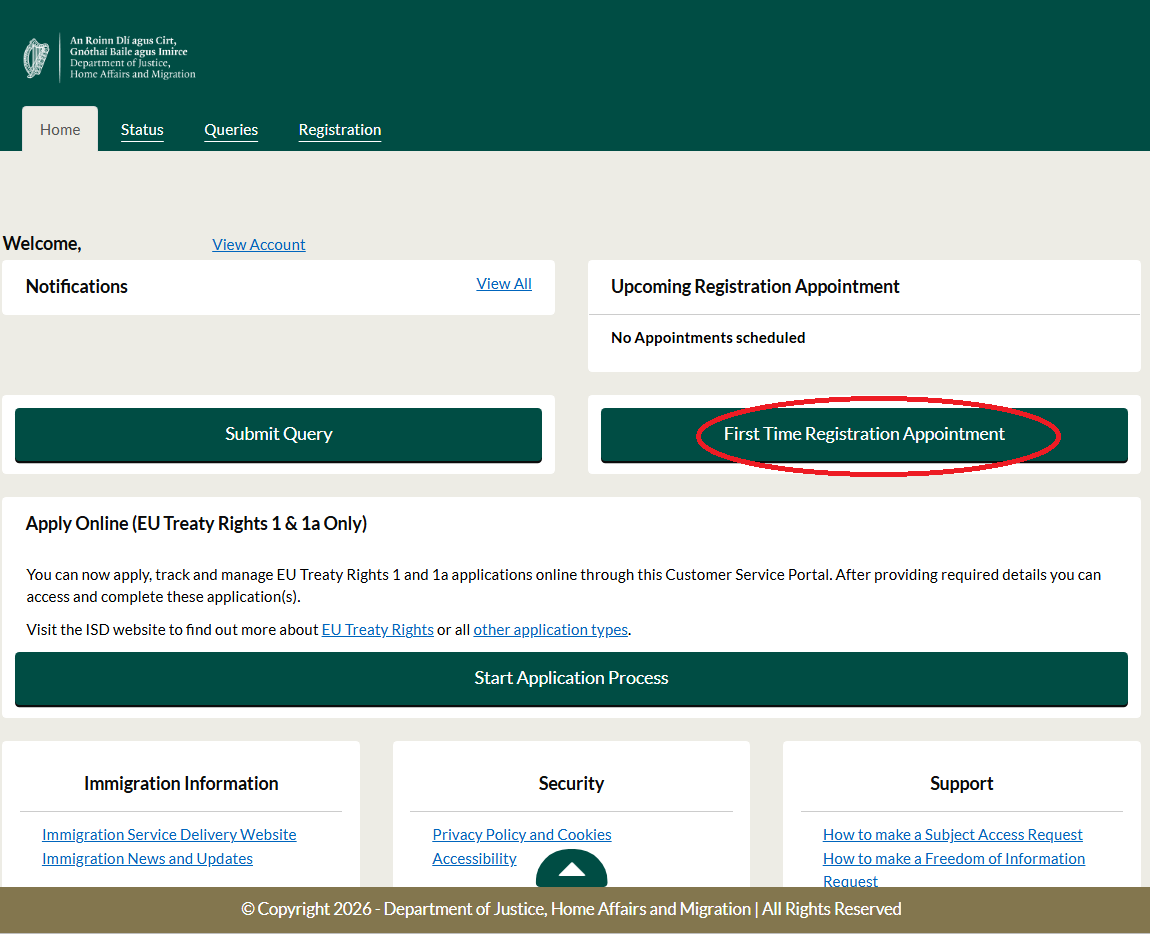Click the Upcoming Registration Appointment heading
The width and height of the screenshot is (1150, 934).
tap(755, 286)
